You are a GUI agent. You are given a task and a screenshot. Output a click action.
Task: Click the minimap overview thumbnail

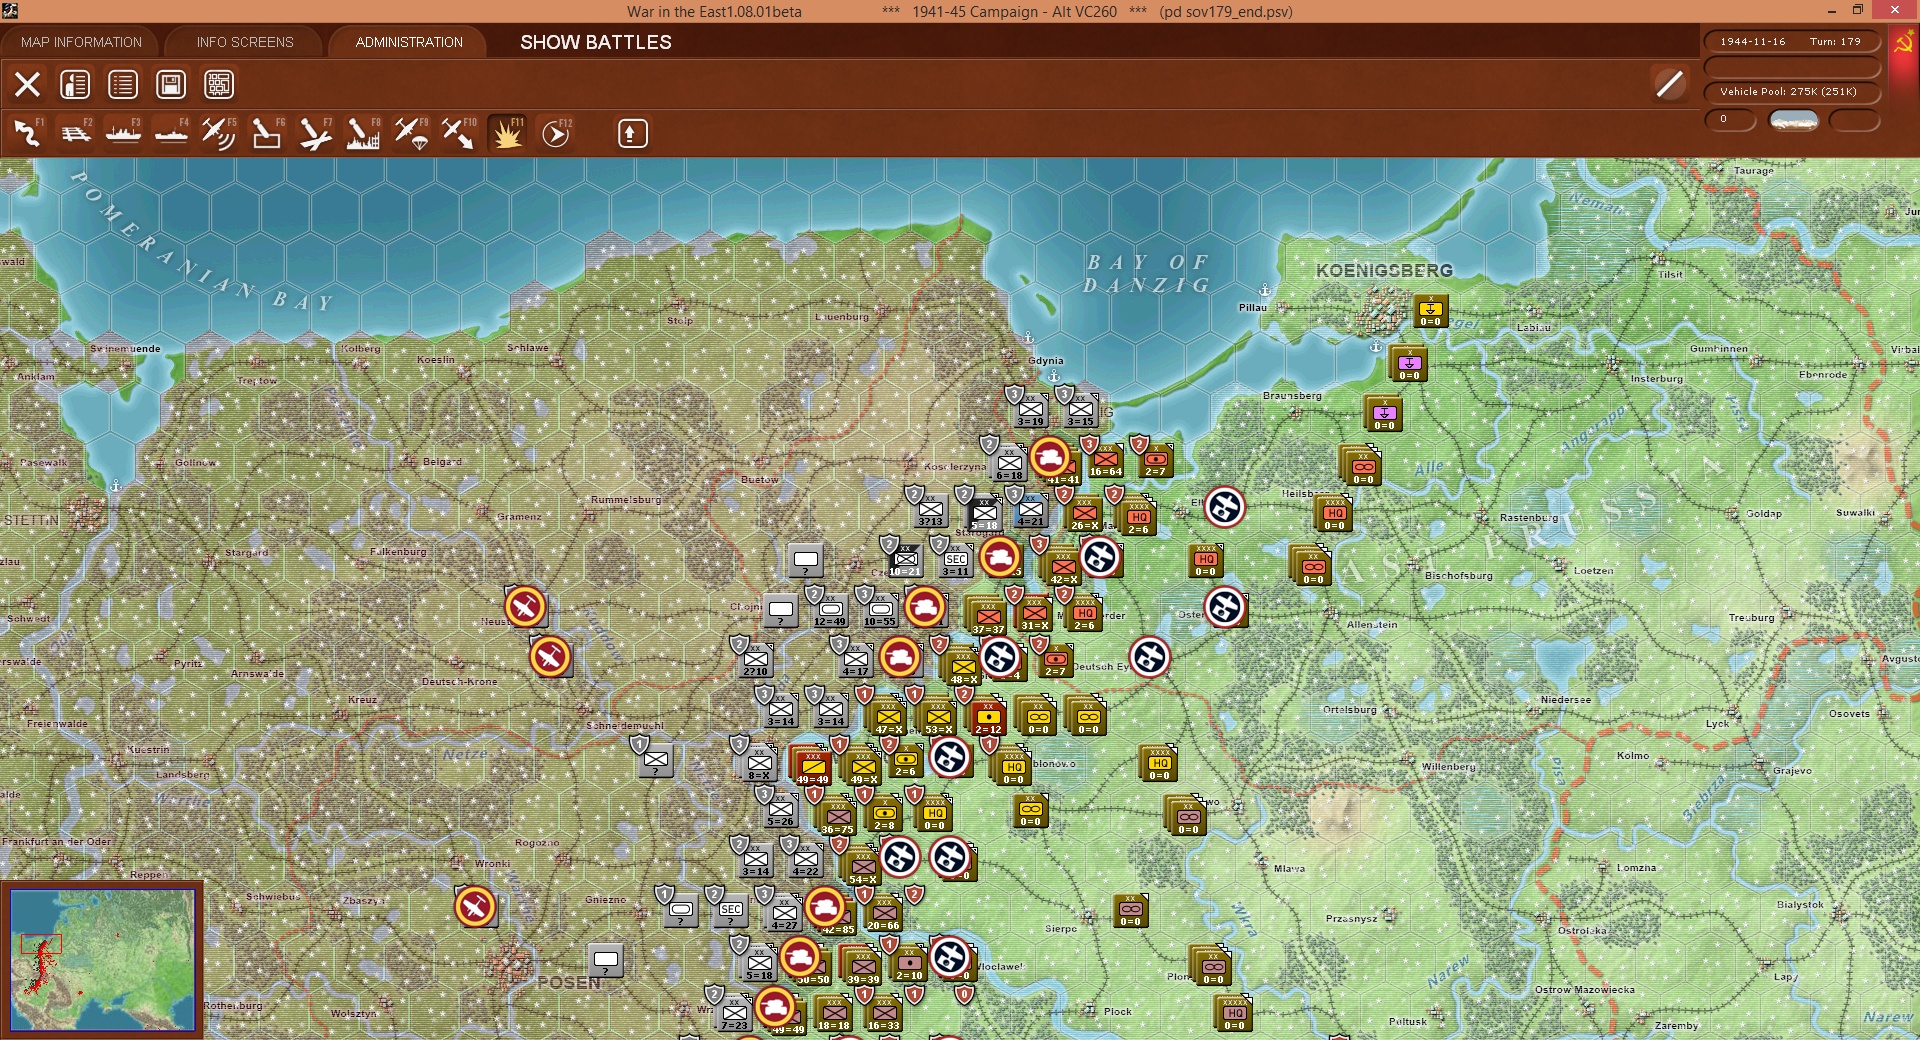tap(102, 960)
